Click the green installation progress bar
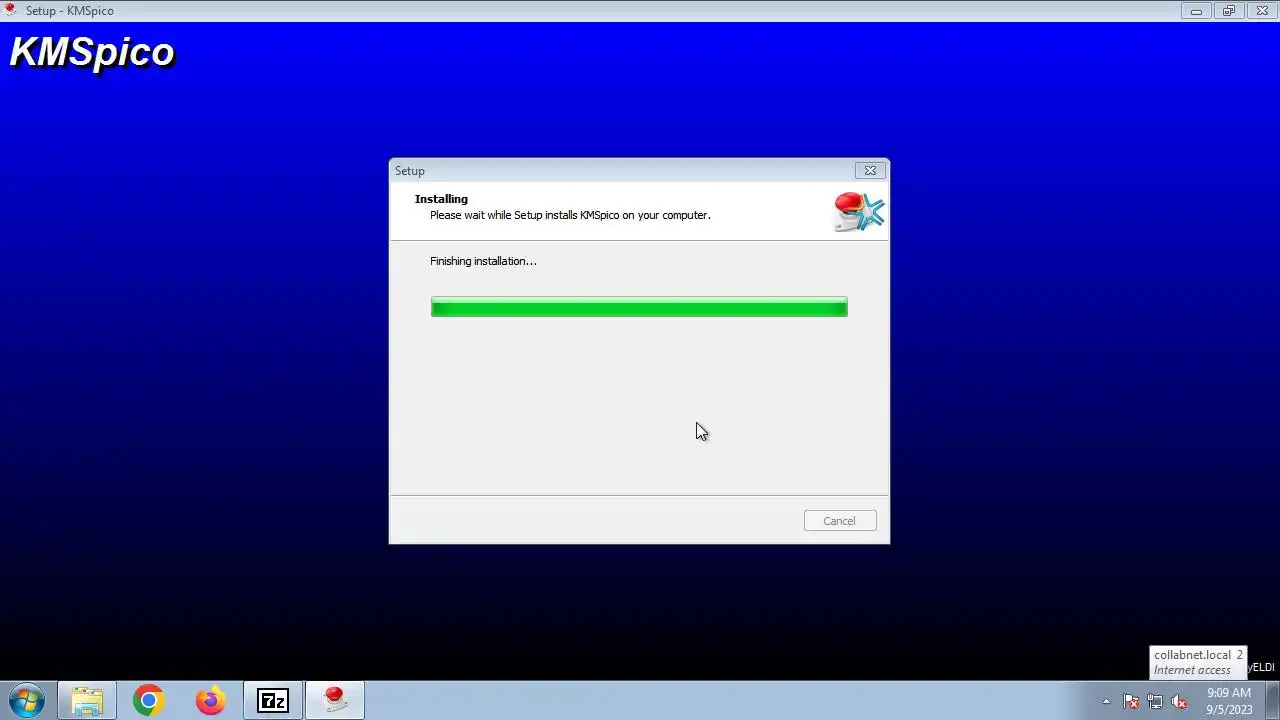 [639, 307]
